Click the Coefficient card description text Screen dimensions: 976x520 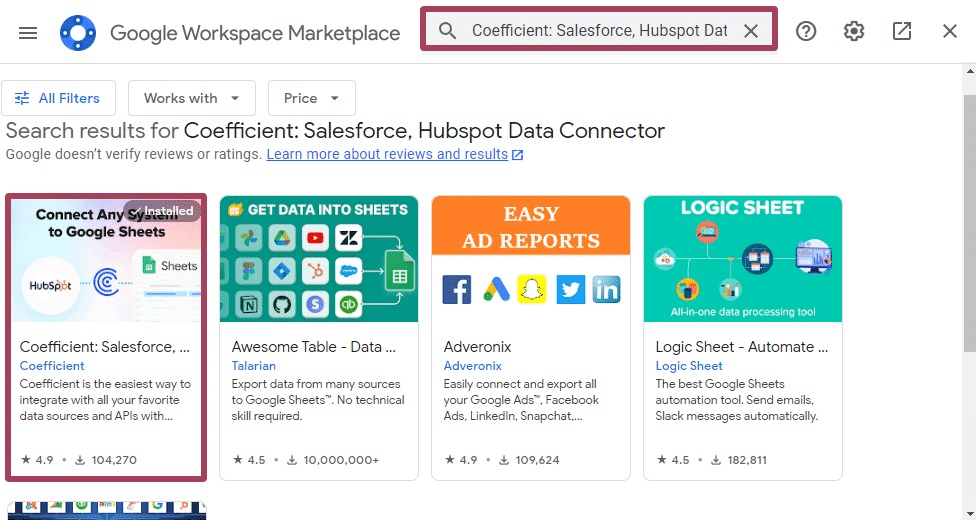tap(105, 400)
